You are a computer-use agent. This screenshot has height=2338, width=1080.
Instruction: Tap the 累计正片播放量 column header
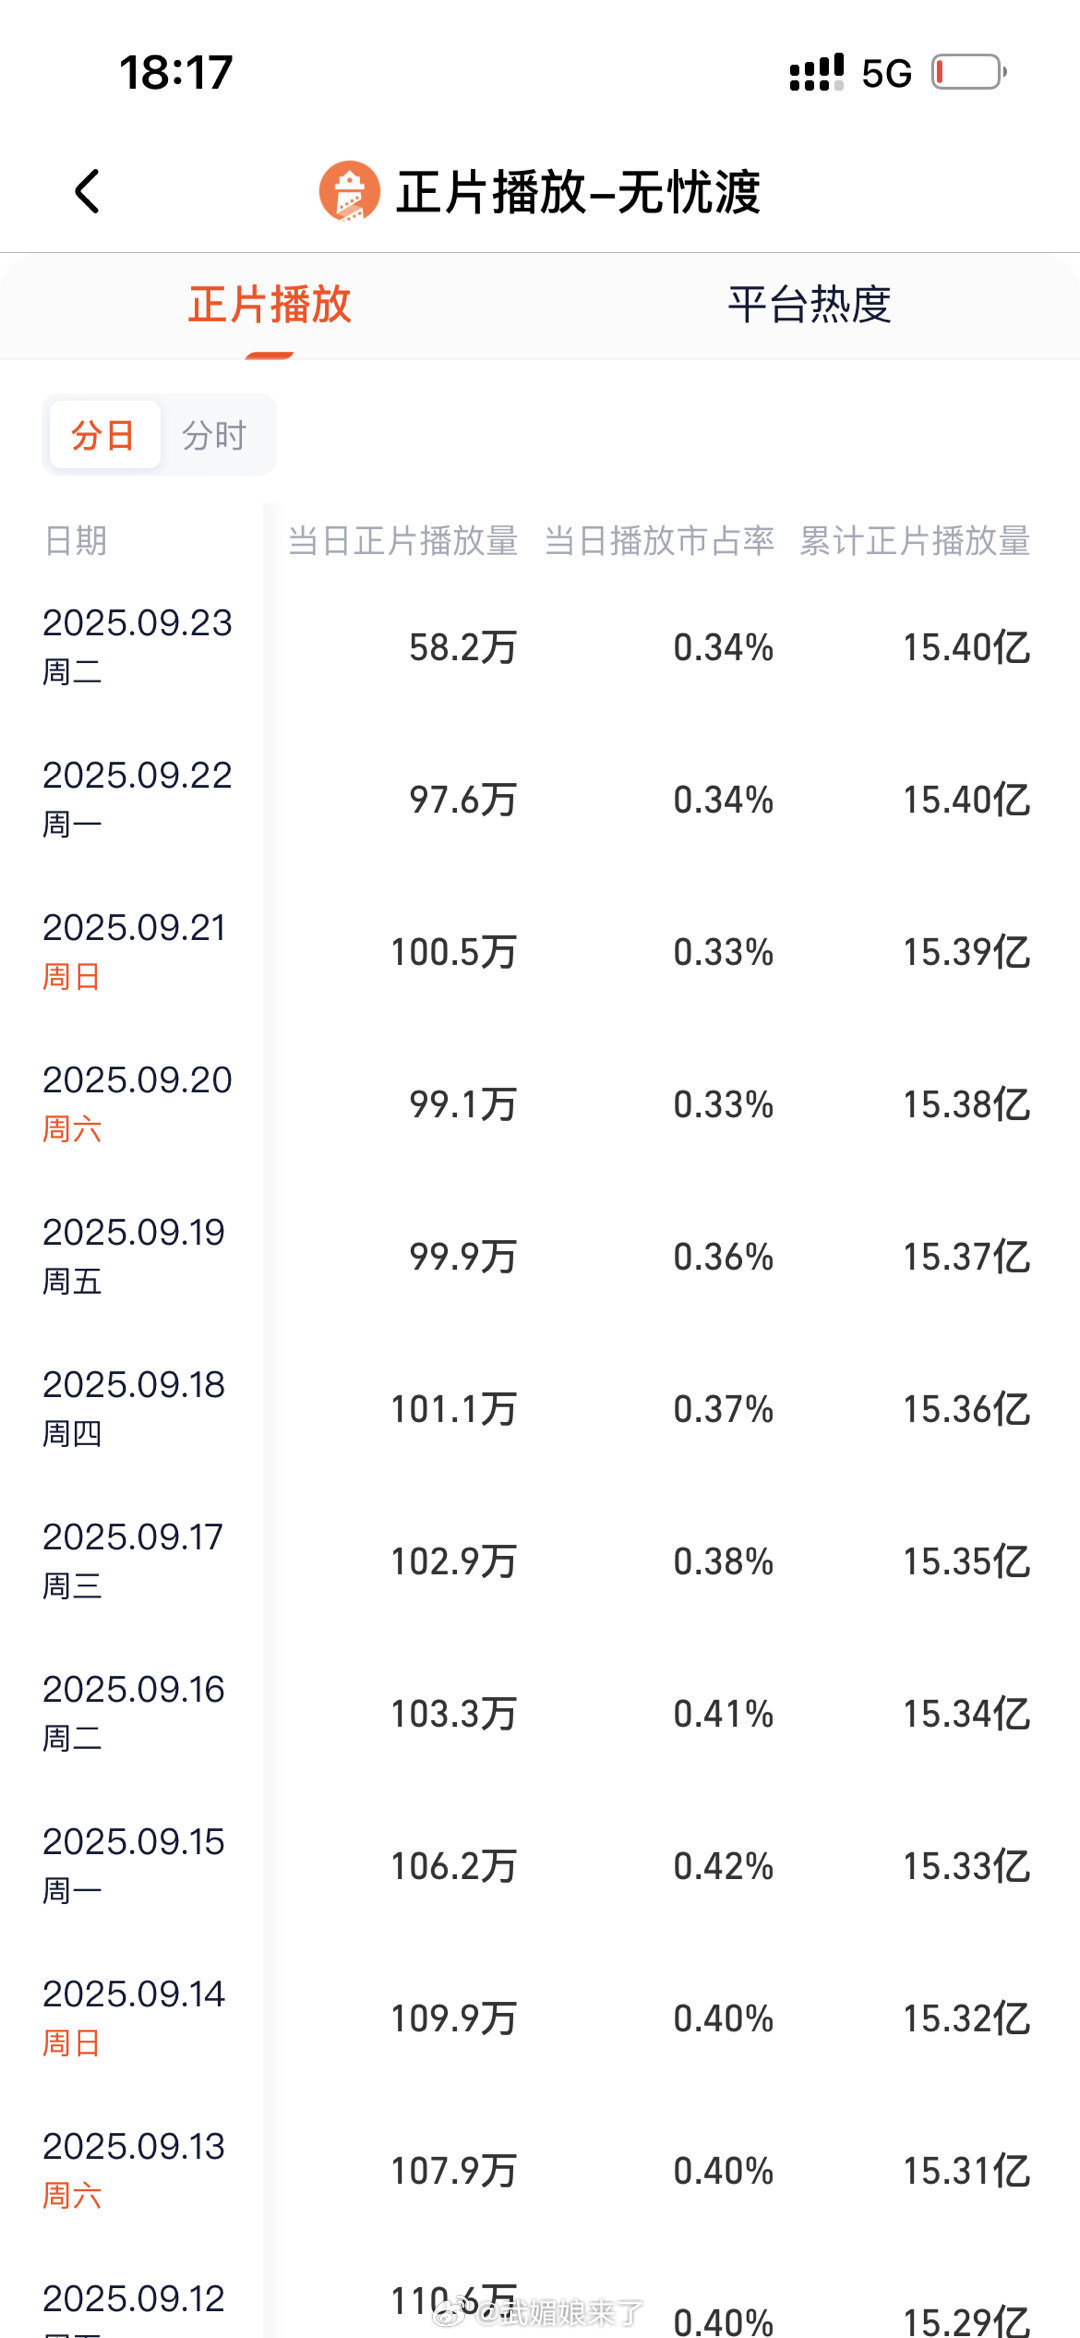[x=915, y=540]
